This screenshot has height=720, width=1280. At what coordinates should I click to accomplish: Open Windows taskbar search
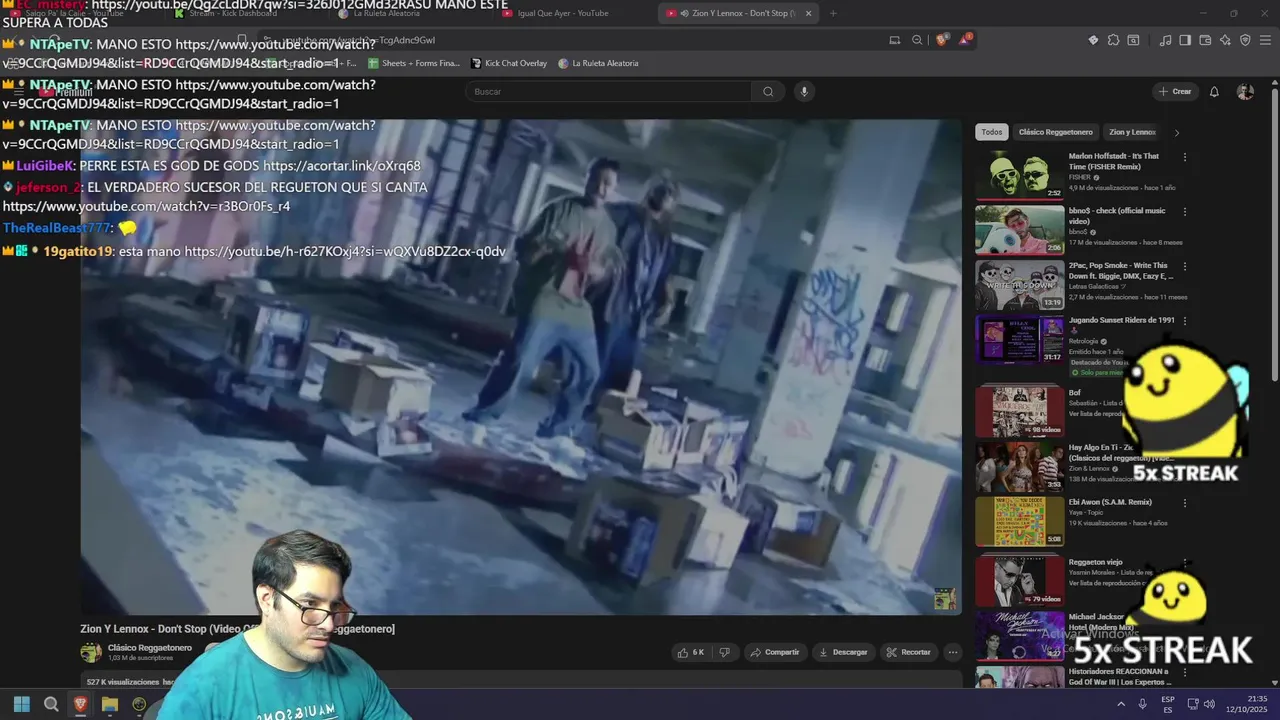pyautogui.click(x=51, y=704)
